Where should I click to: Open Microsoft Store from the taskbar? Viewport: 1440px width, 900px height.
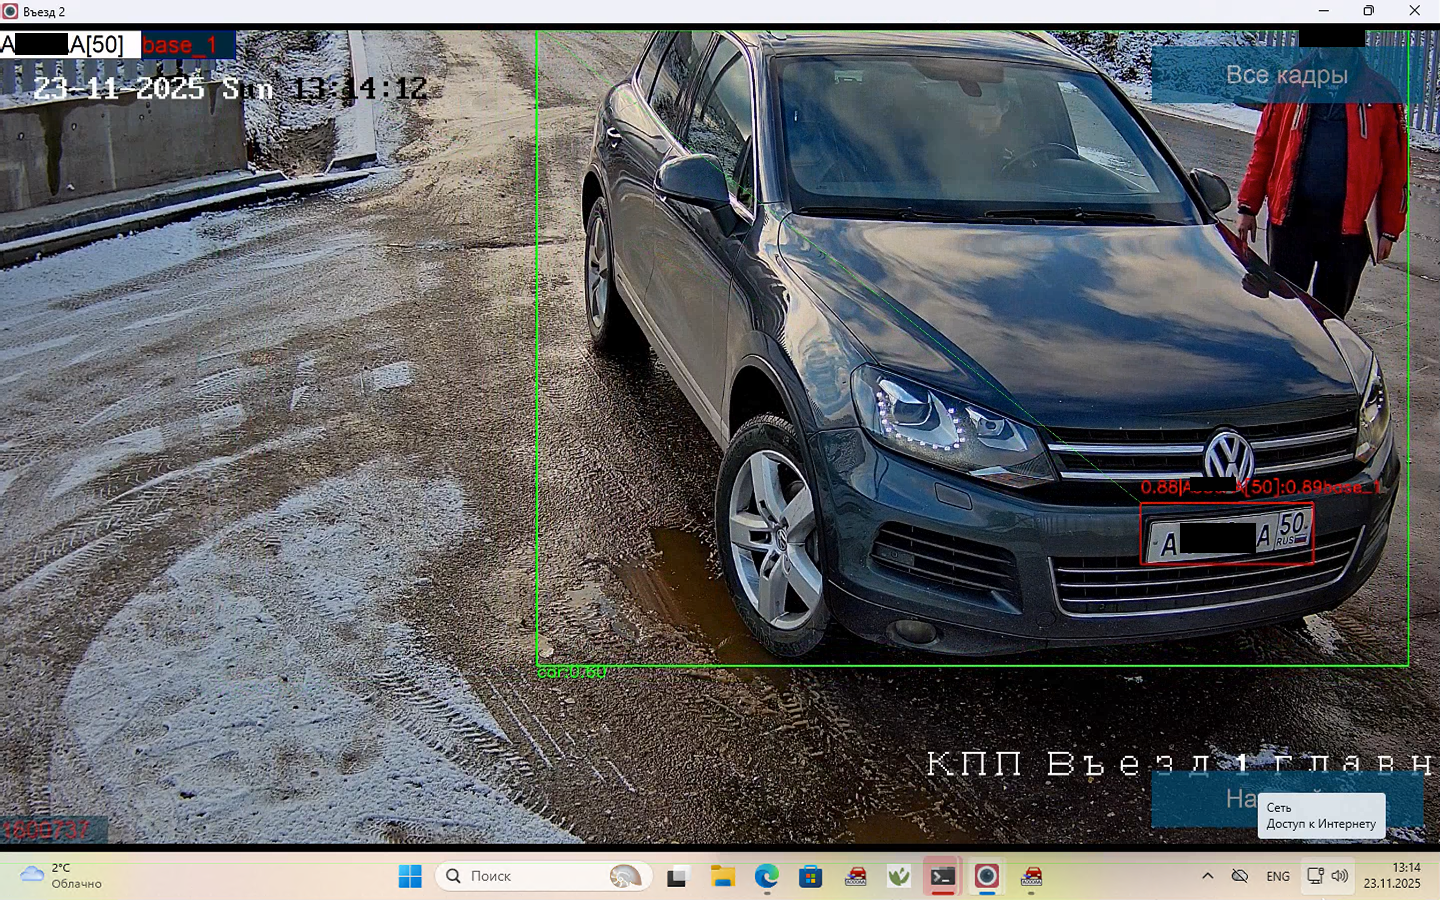coord(811,877)
